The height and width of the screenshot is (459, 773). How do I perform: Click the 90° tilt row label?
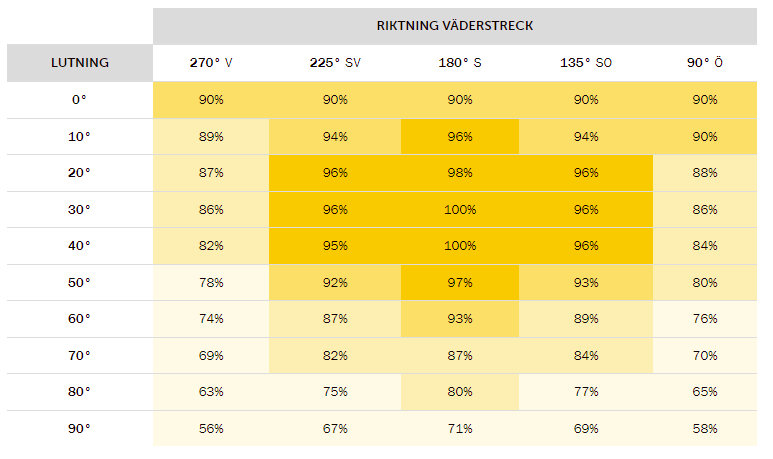pyautogui.click(x=80, y=428)
